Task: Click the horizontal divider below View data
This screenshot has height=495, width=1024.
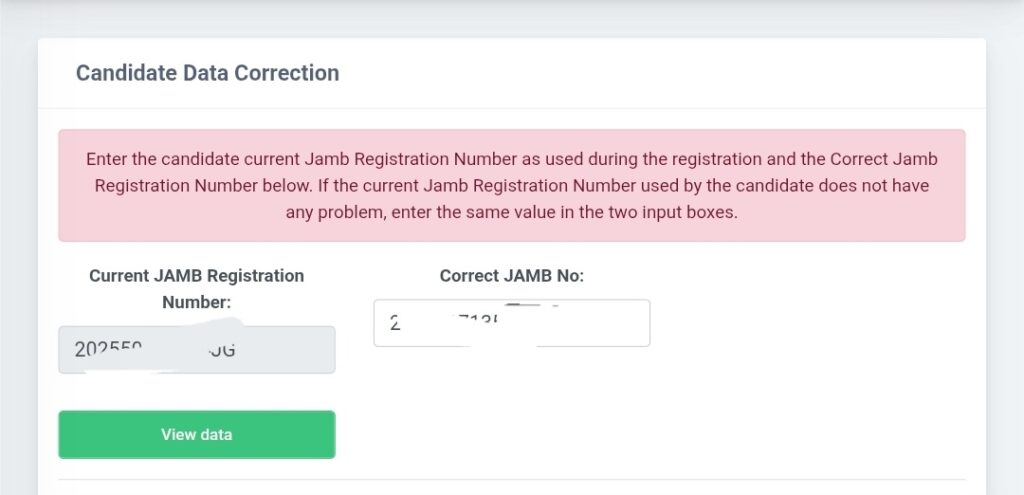Action: [511, 479]
